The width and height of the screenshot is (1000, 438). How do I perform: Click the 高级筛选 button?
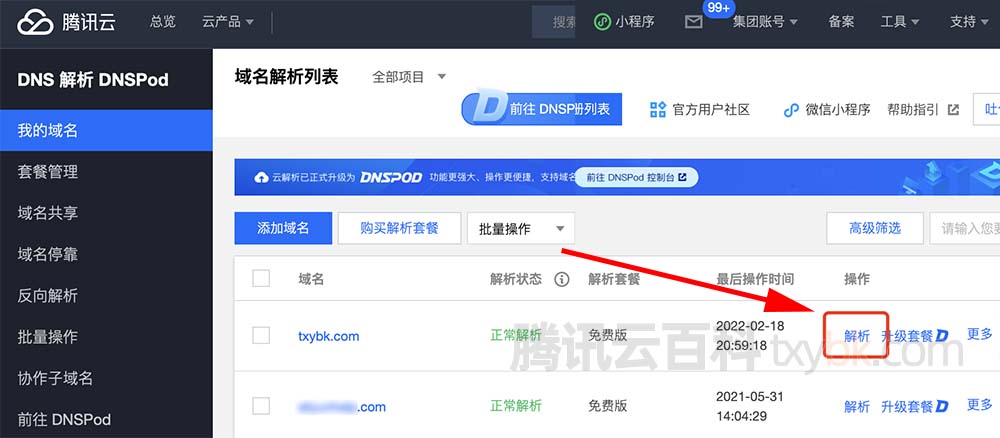[x=875, y=228]
